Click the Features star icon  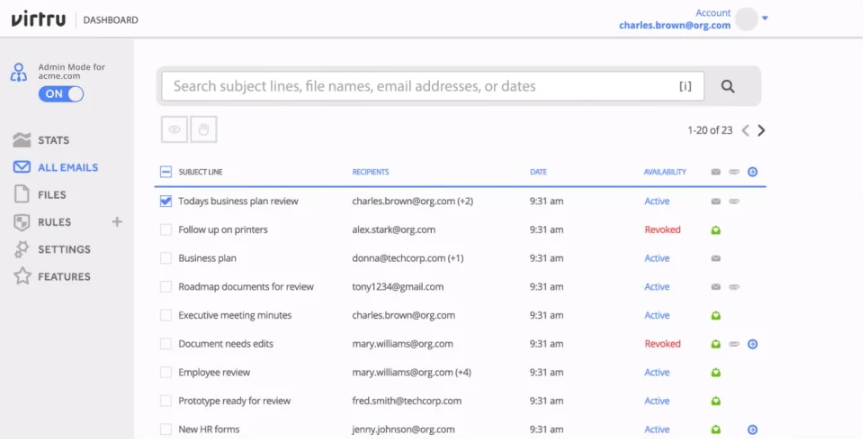click(x=22, y=276)
